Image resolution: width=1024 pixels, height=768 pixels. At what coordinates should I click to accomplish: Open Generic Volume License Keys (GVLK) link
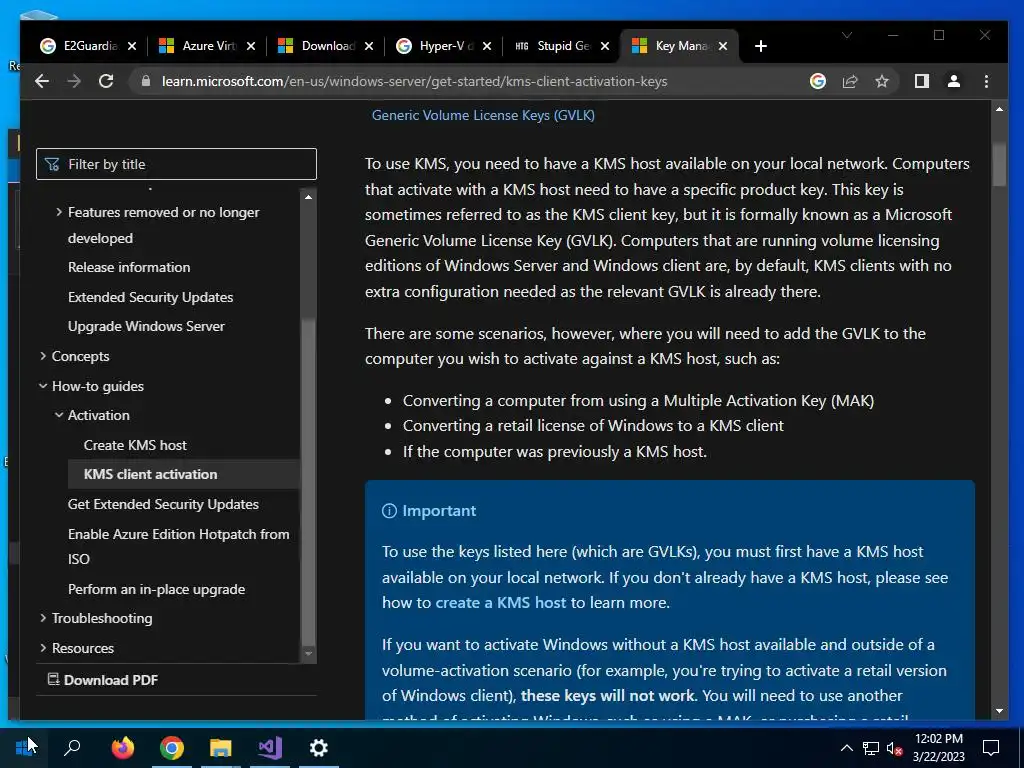(x=483, y=115)
